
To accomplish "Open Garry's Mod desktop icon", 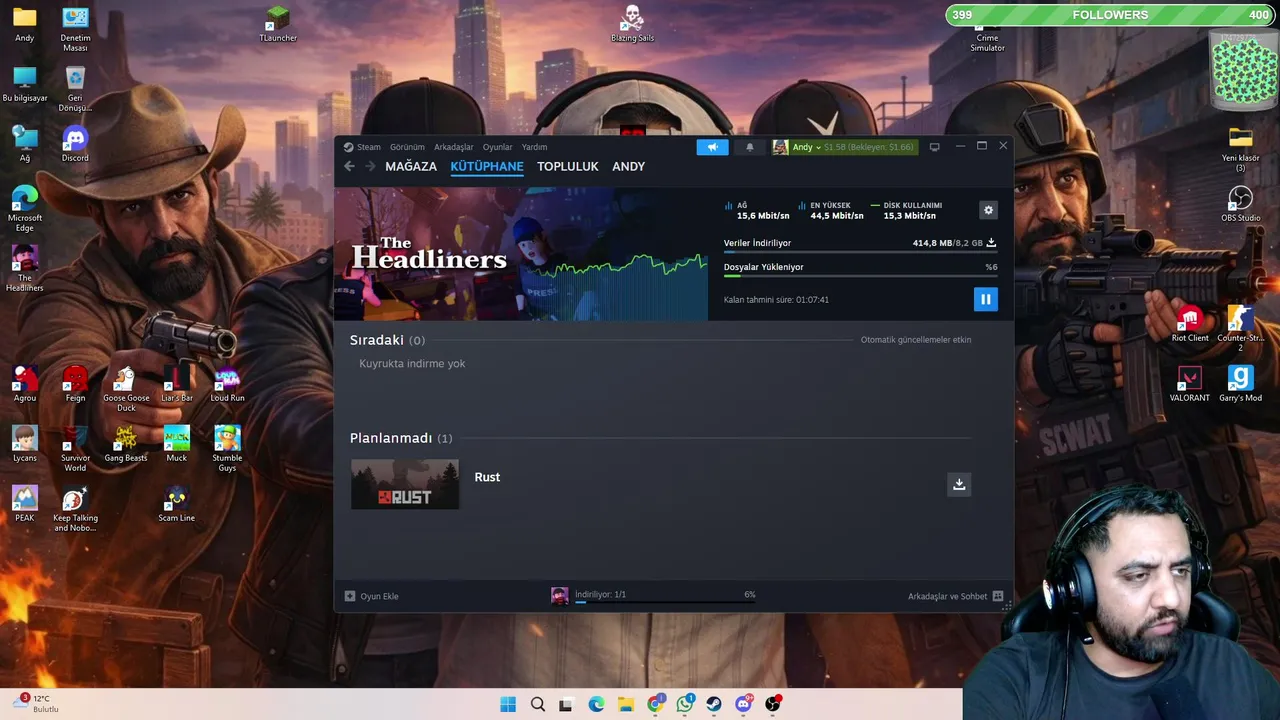I will click(x=1240, y=383).
